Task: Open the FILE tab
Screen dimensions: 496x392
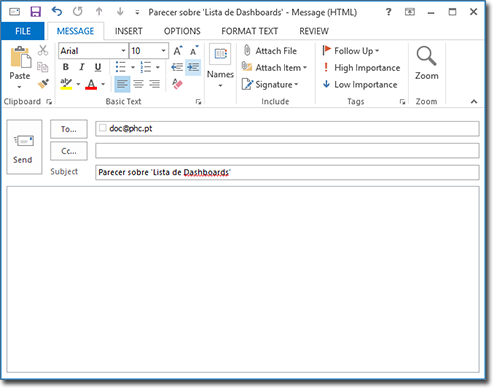Action: (x=23, y=31)
